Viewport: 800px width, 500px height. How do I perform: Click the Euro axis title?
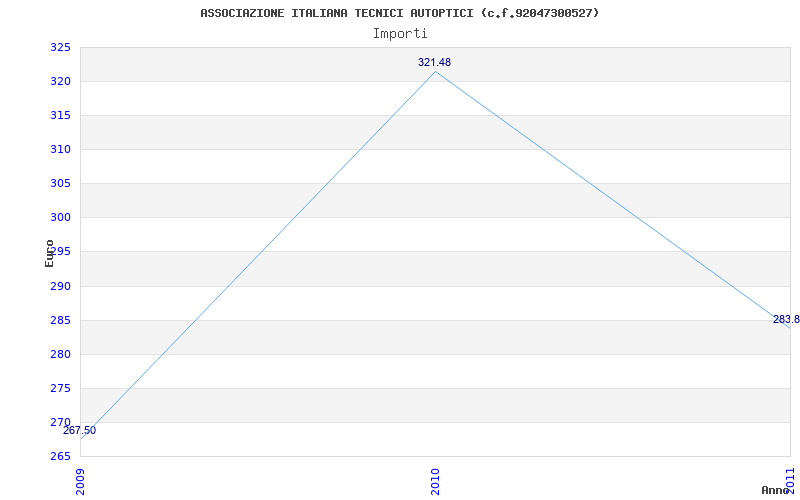coord(49,254)
